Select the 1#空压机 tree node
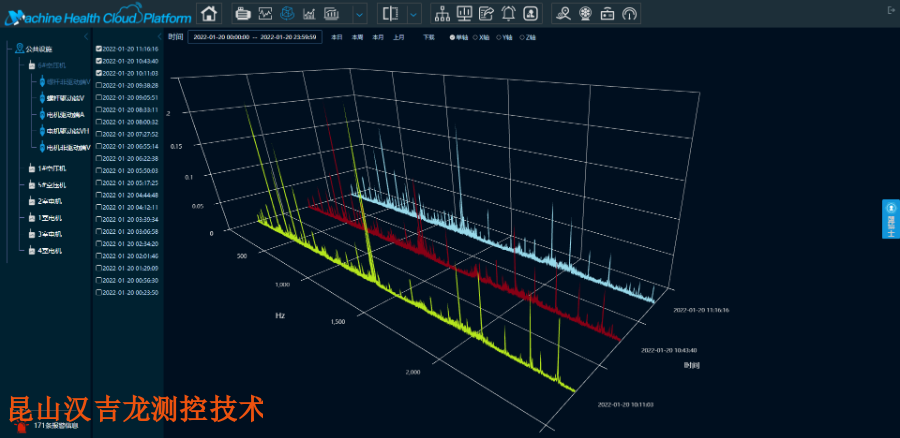This screenshot has width=900, height=438. click(52, 168)
